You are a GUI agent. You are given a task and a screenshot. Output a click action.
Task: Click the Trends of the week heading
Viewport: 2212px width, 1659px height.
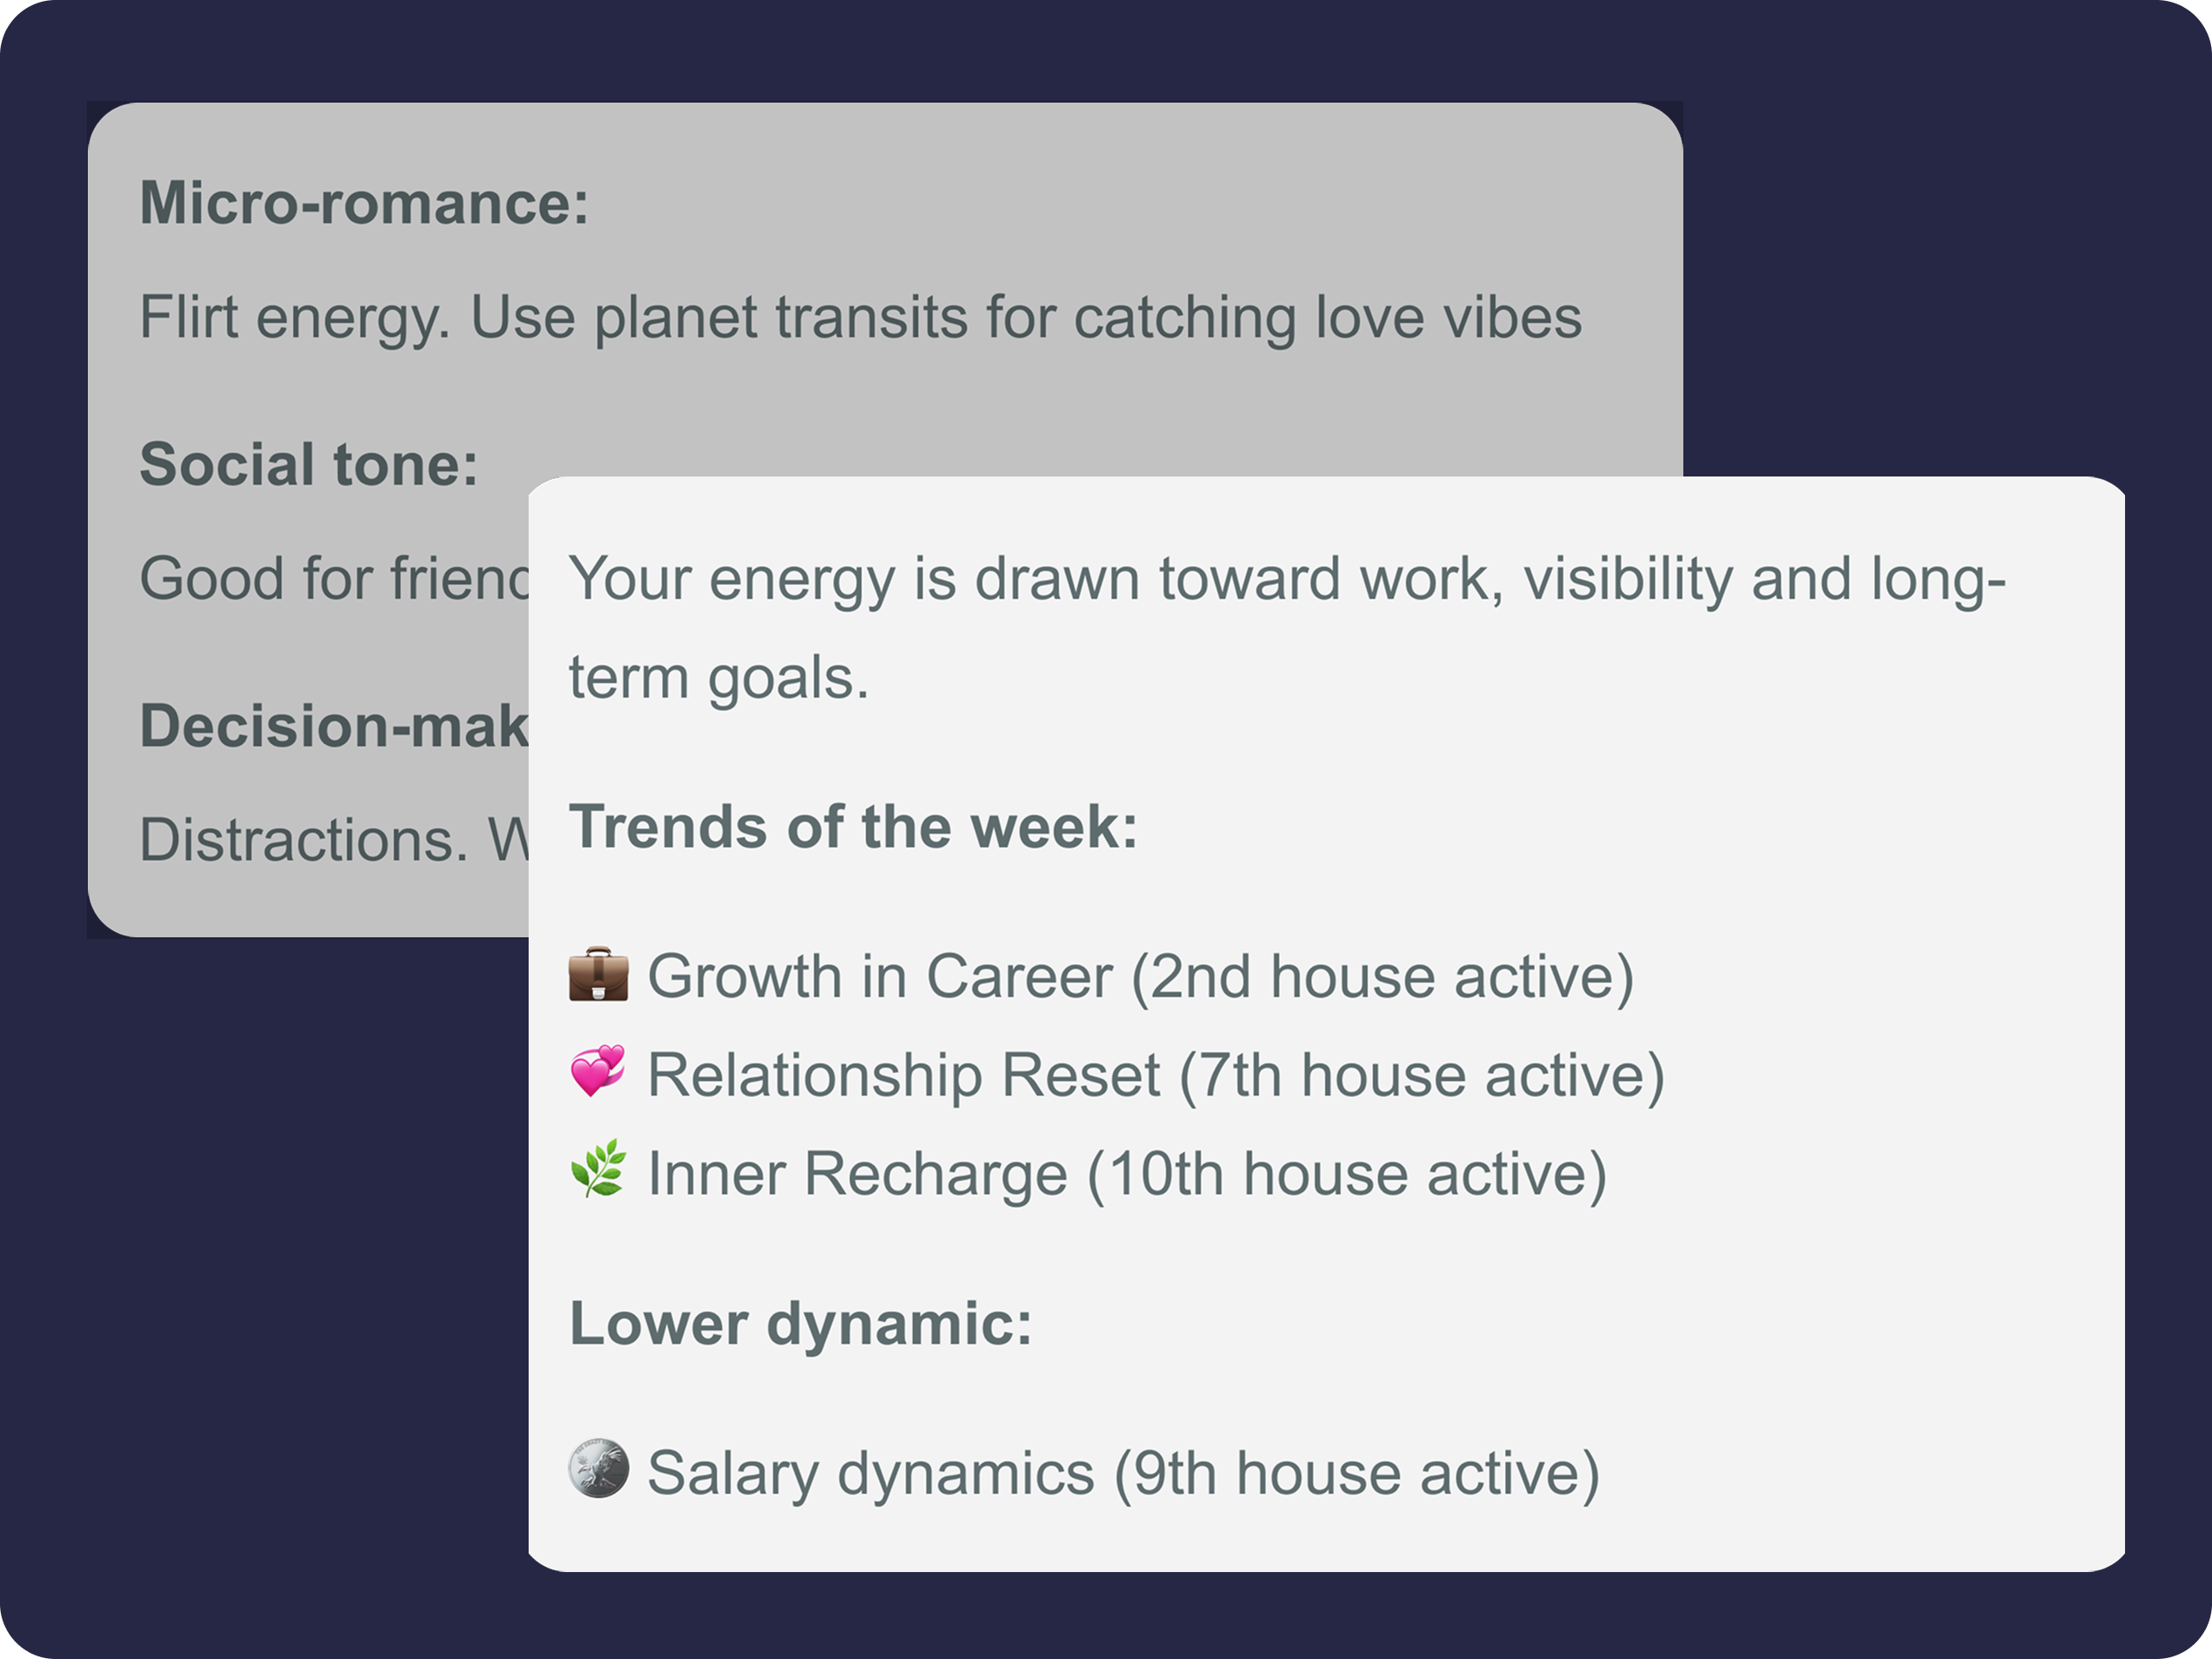pyautogui.click(x=853, y=827)
